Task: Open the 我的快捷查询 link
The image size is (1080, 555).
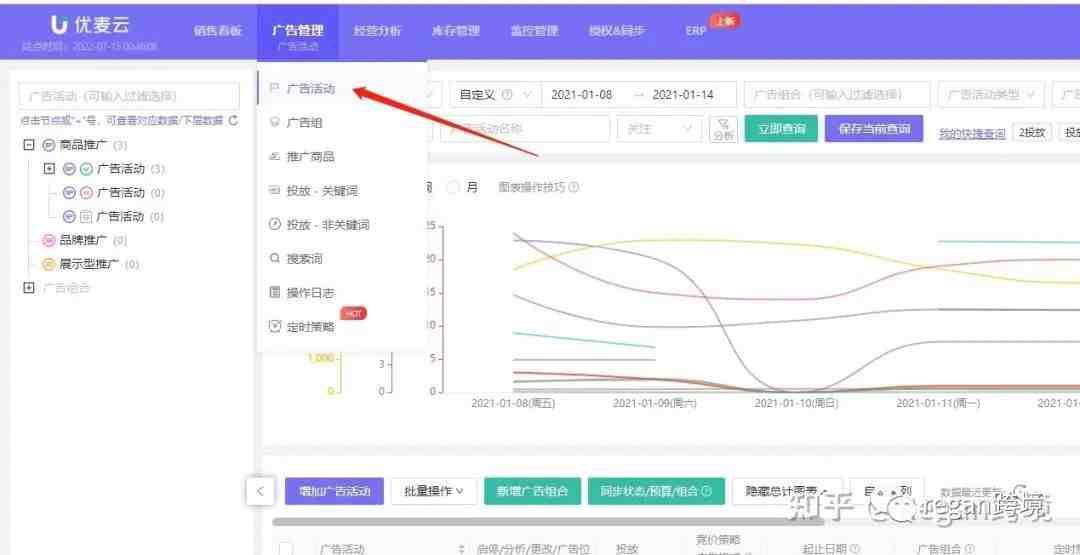Action: [x=972, y=134]
